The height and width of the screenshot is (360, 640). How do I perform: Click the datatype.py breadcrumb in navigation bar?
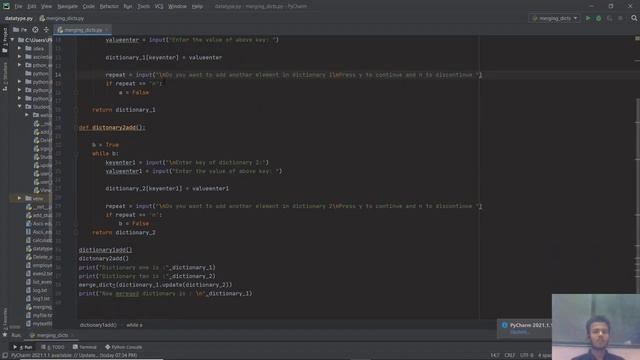click(19, 18)
